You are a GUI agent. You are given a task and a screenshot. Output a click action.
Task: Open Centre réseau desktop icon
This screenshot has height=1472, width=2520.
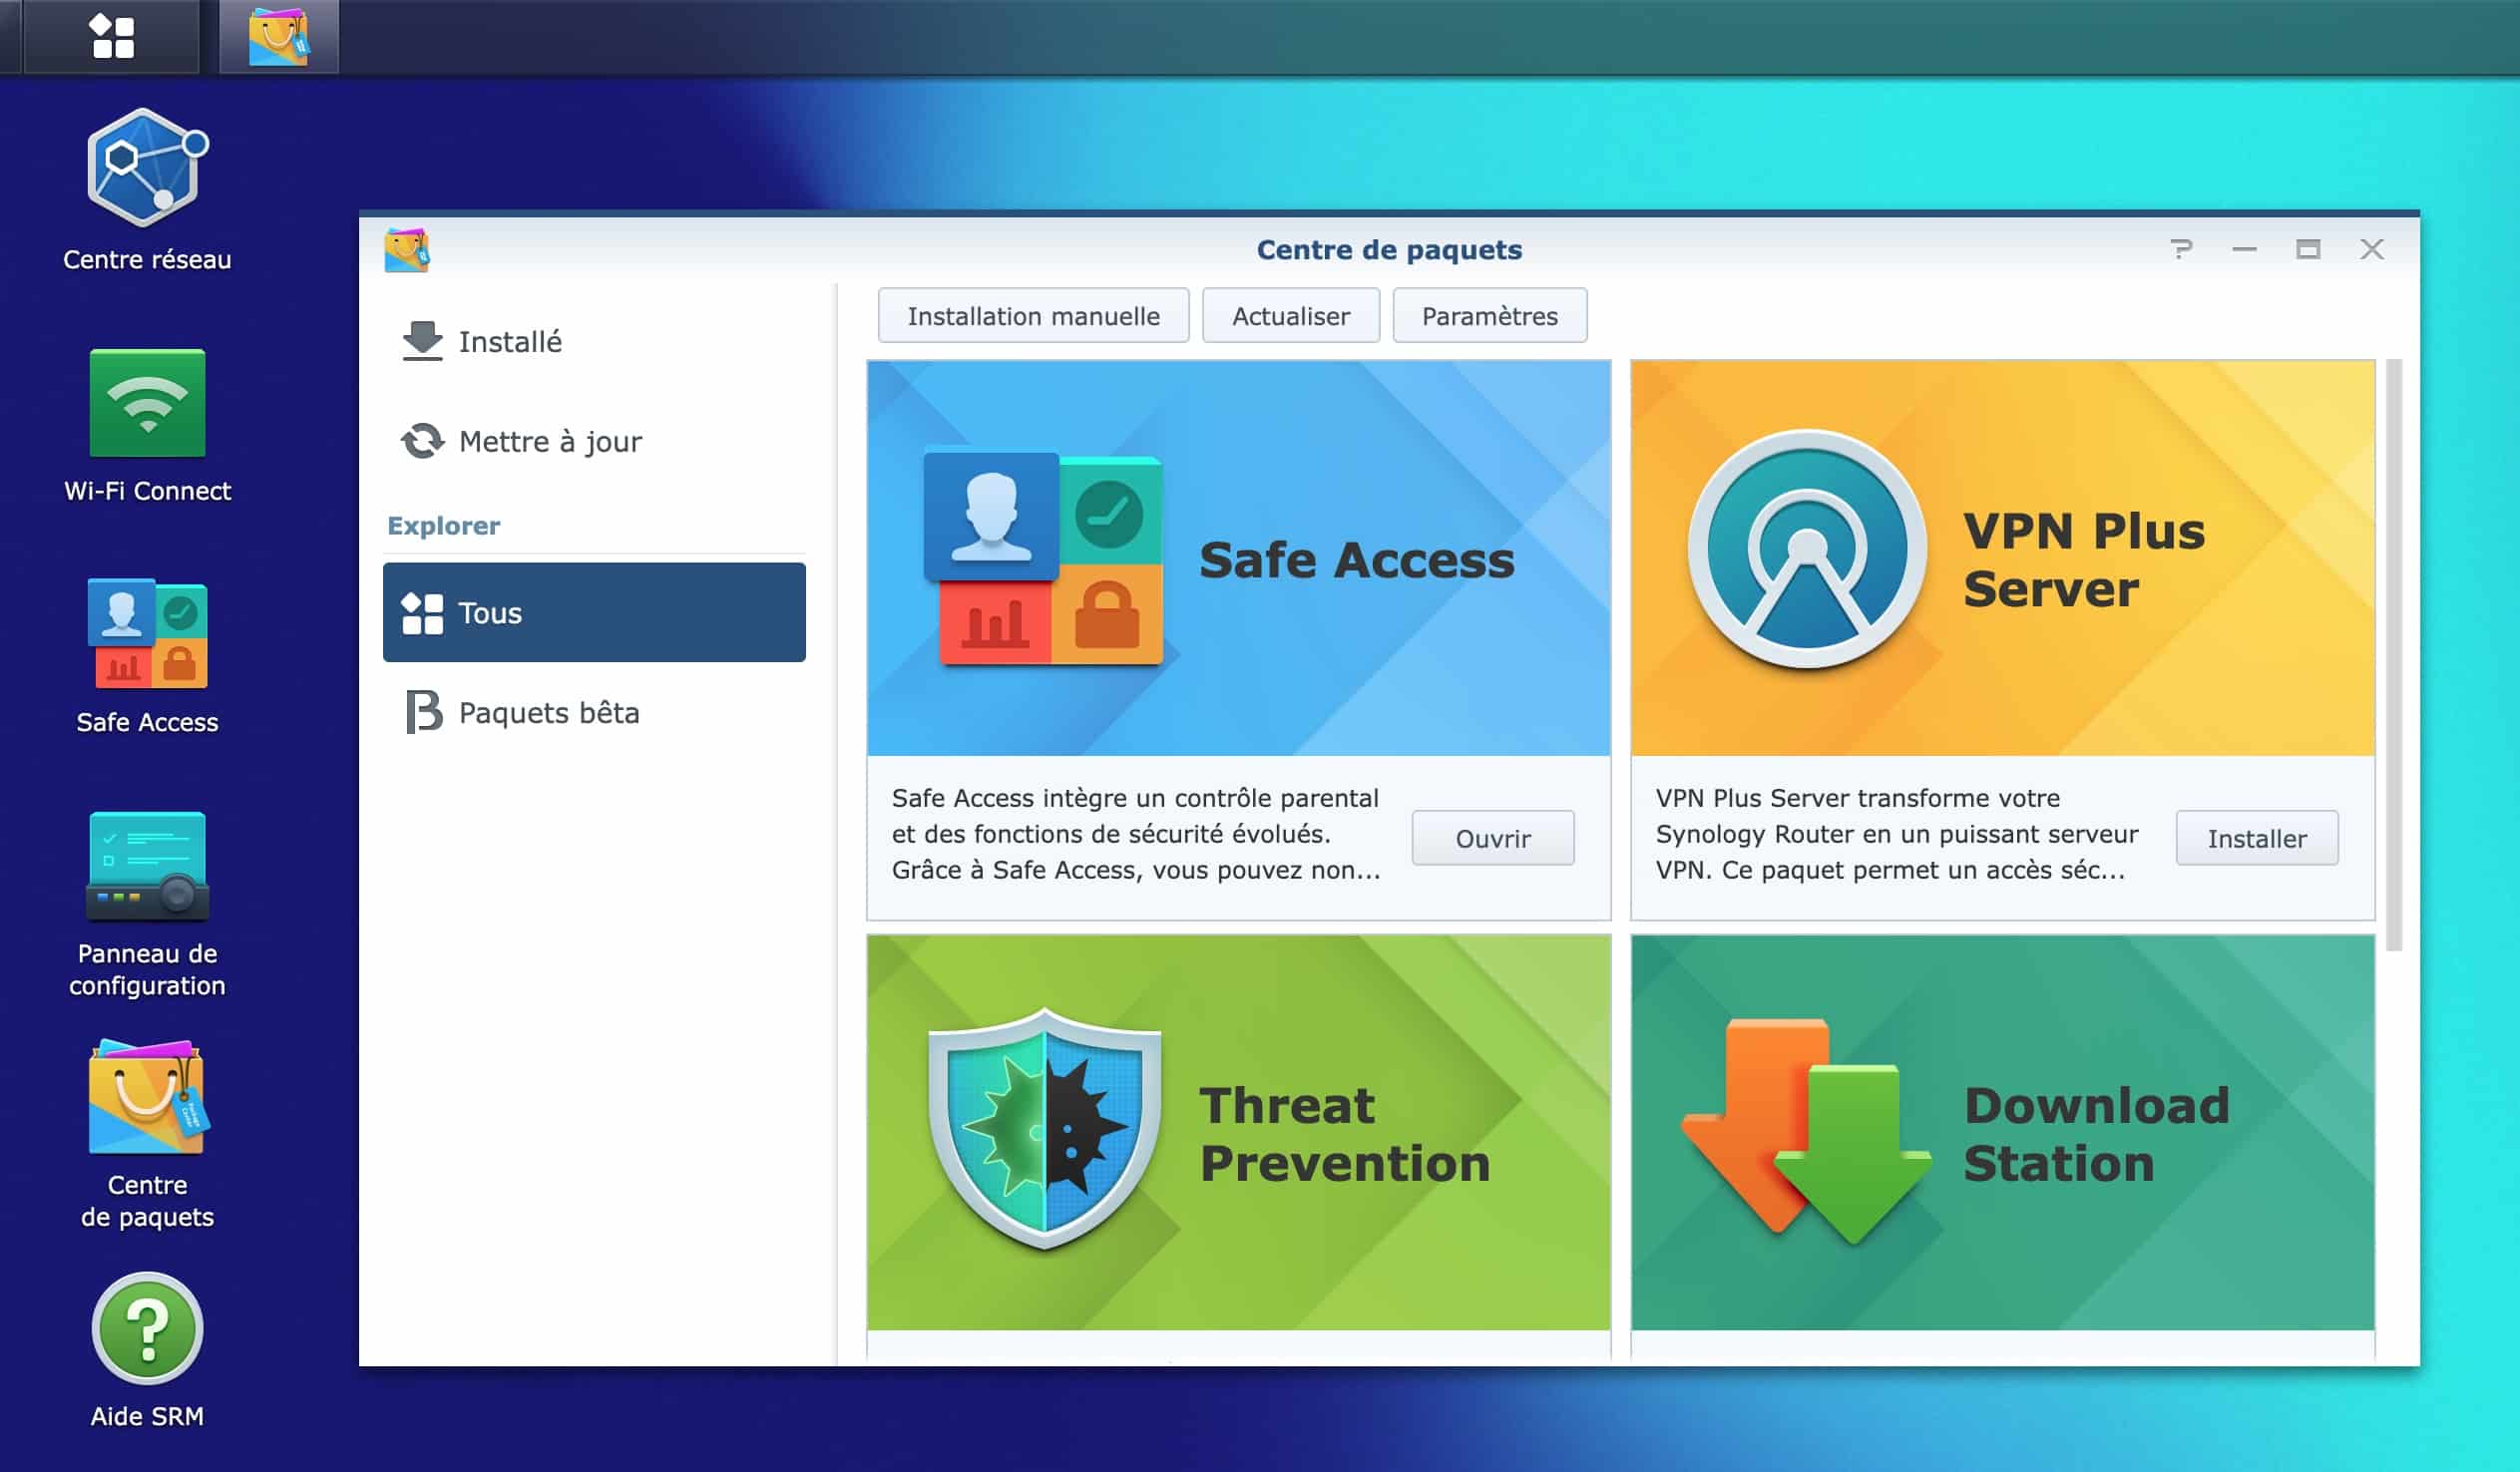pyautogui.click(x=147, y=190)
